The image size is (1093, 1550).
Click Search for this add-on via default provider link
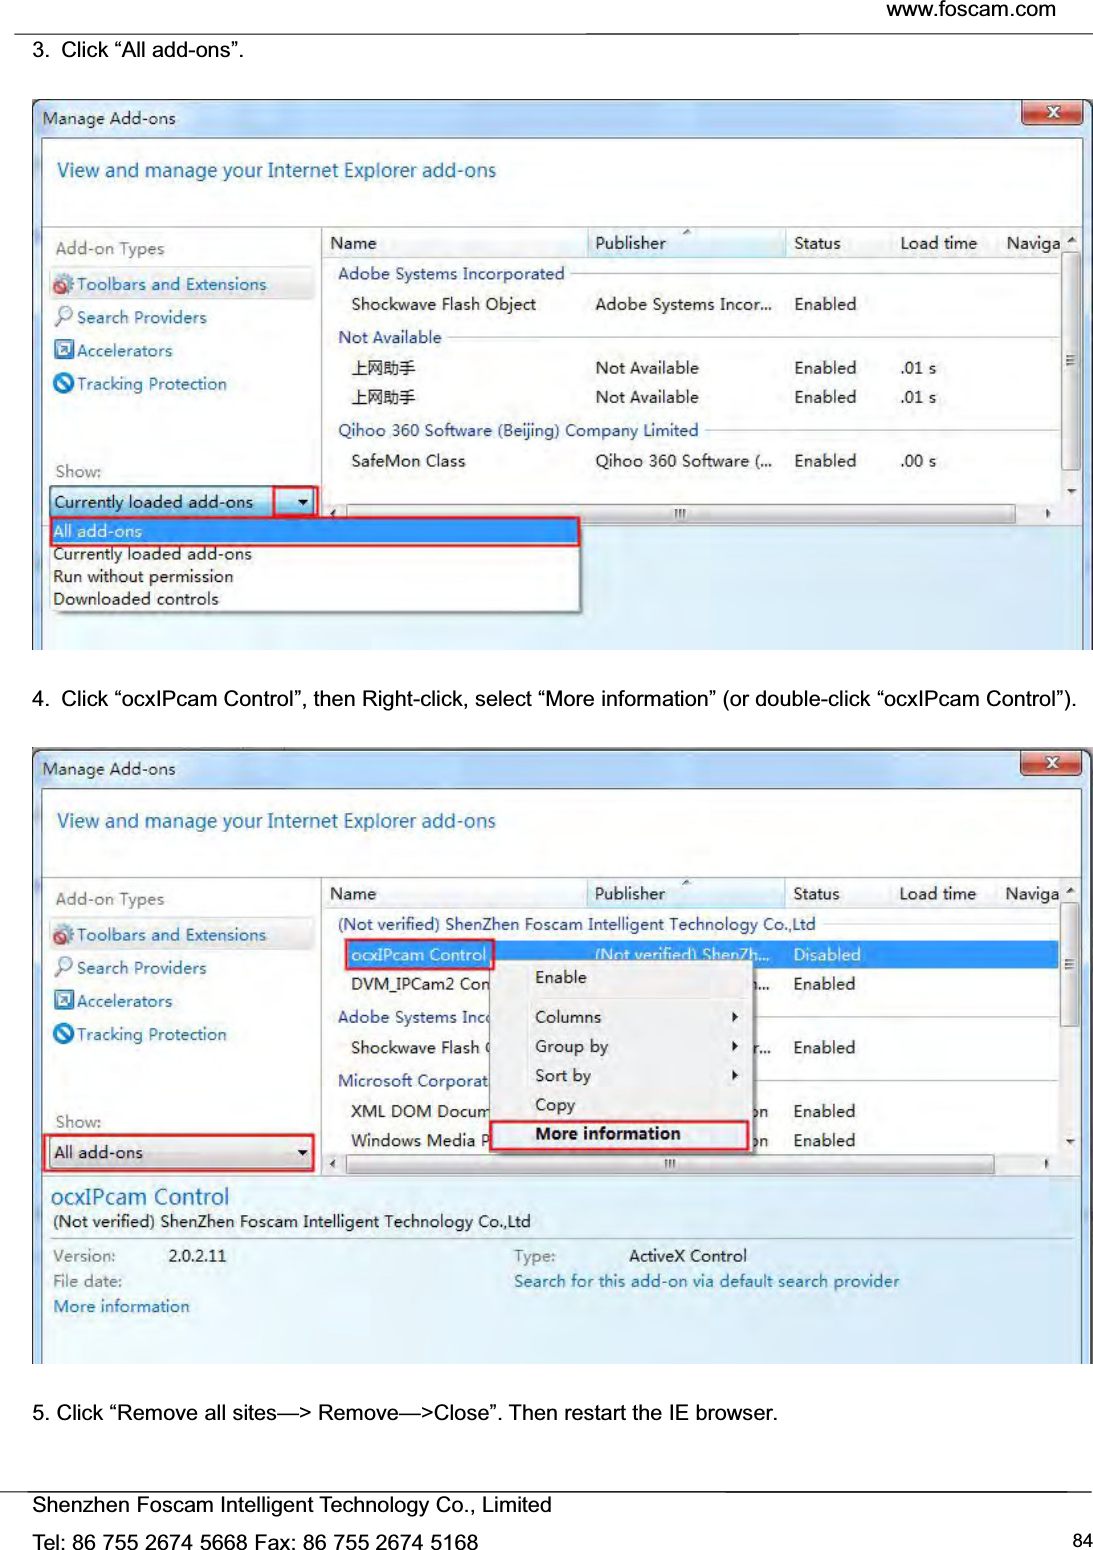(706, 1281)
